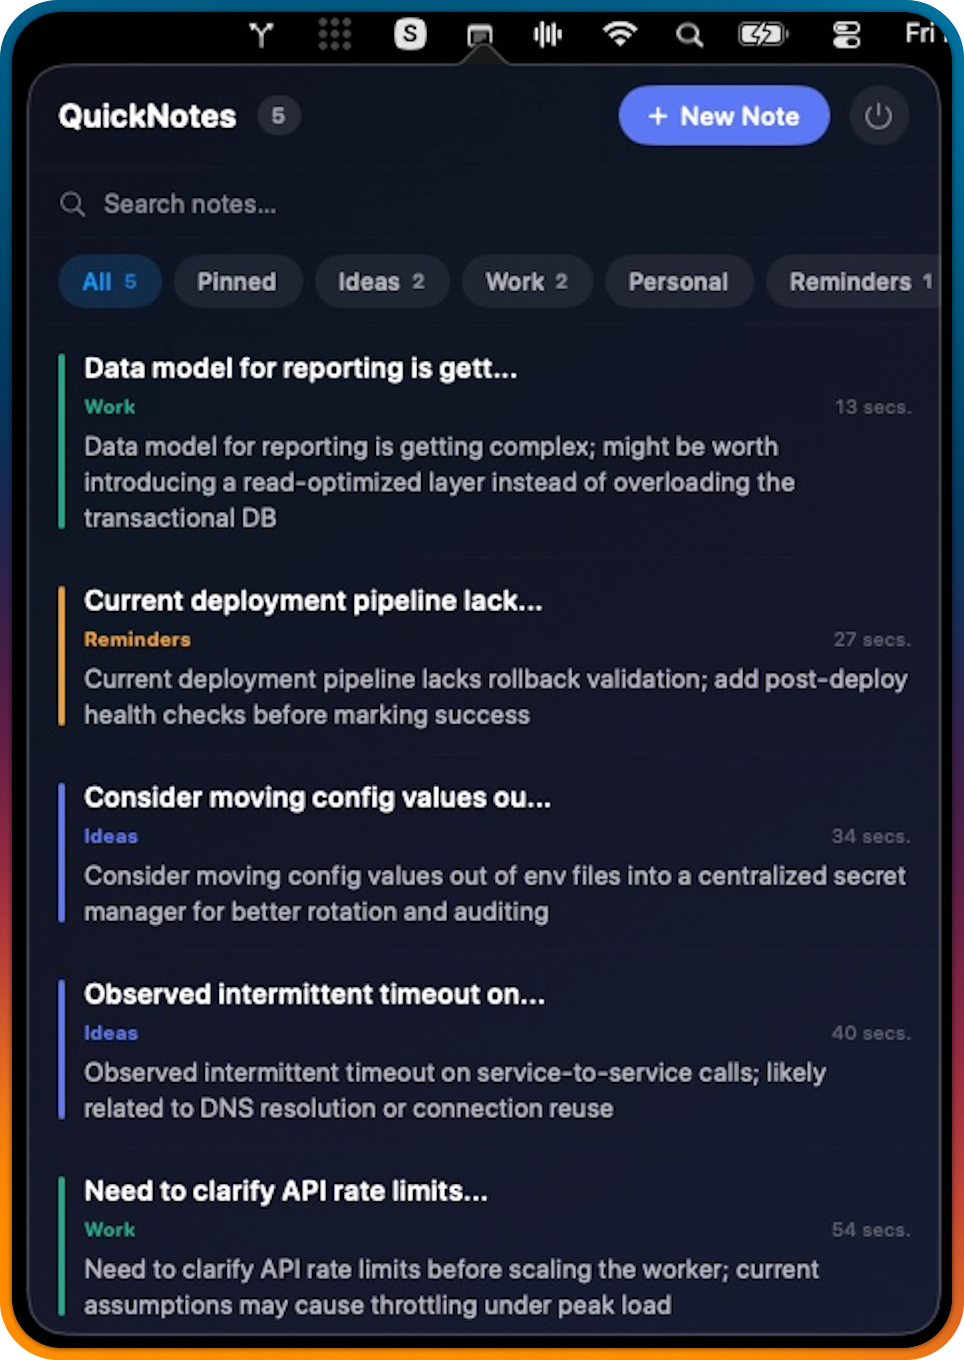Check battery status from menu bar
Image resolution: width=964 pixels, height=1360 pixels.
[x=762, y=33]
